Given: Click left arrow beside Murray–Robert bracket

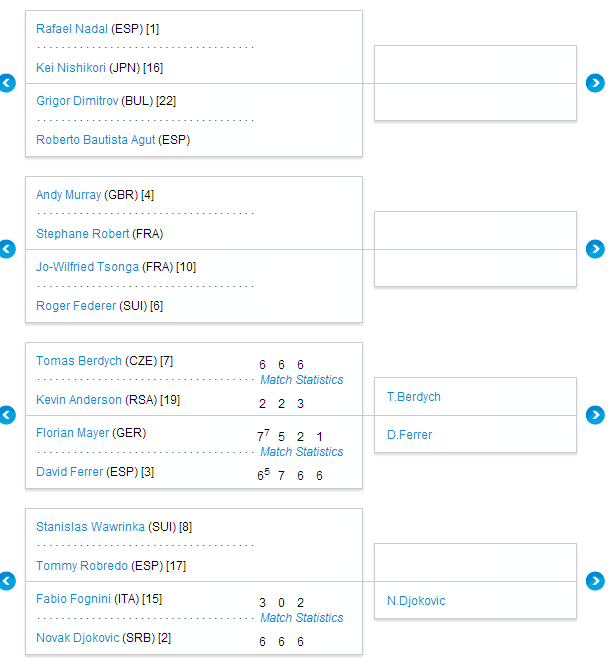Looking at the screenshot, I should click(x=8, y=249).
